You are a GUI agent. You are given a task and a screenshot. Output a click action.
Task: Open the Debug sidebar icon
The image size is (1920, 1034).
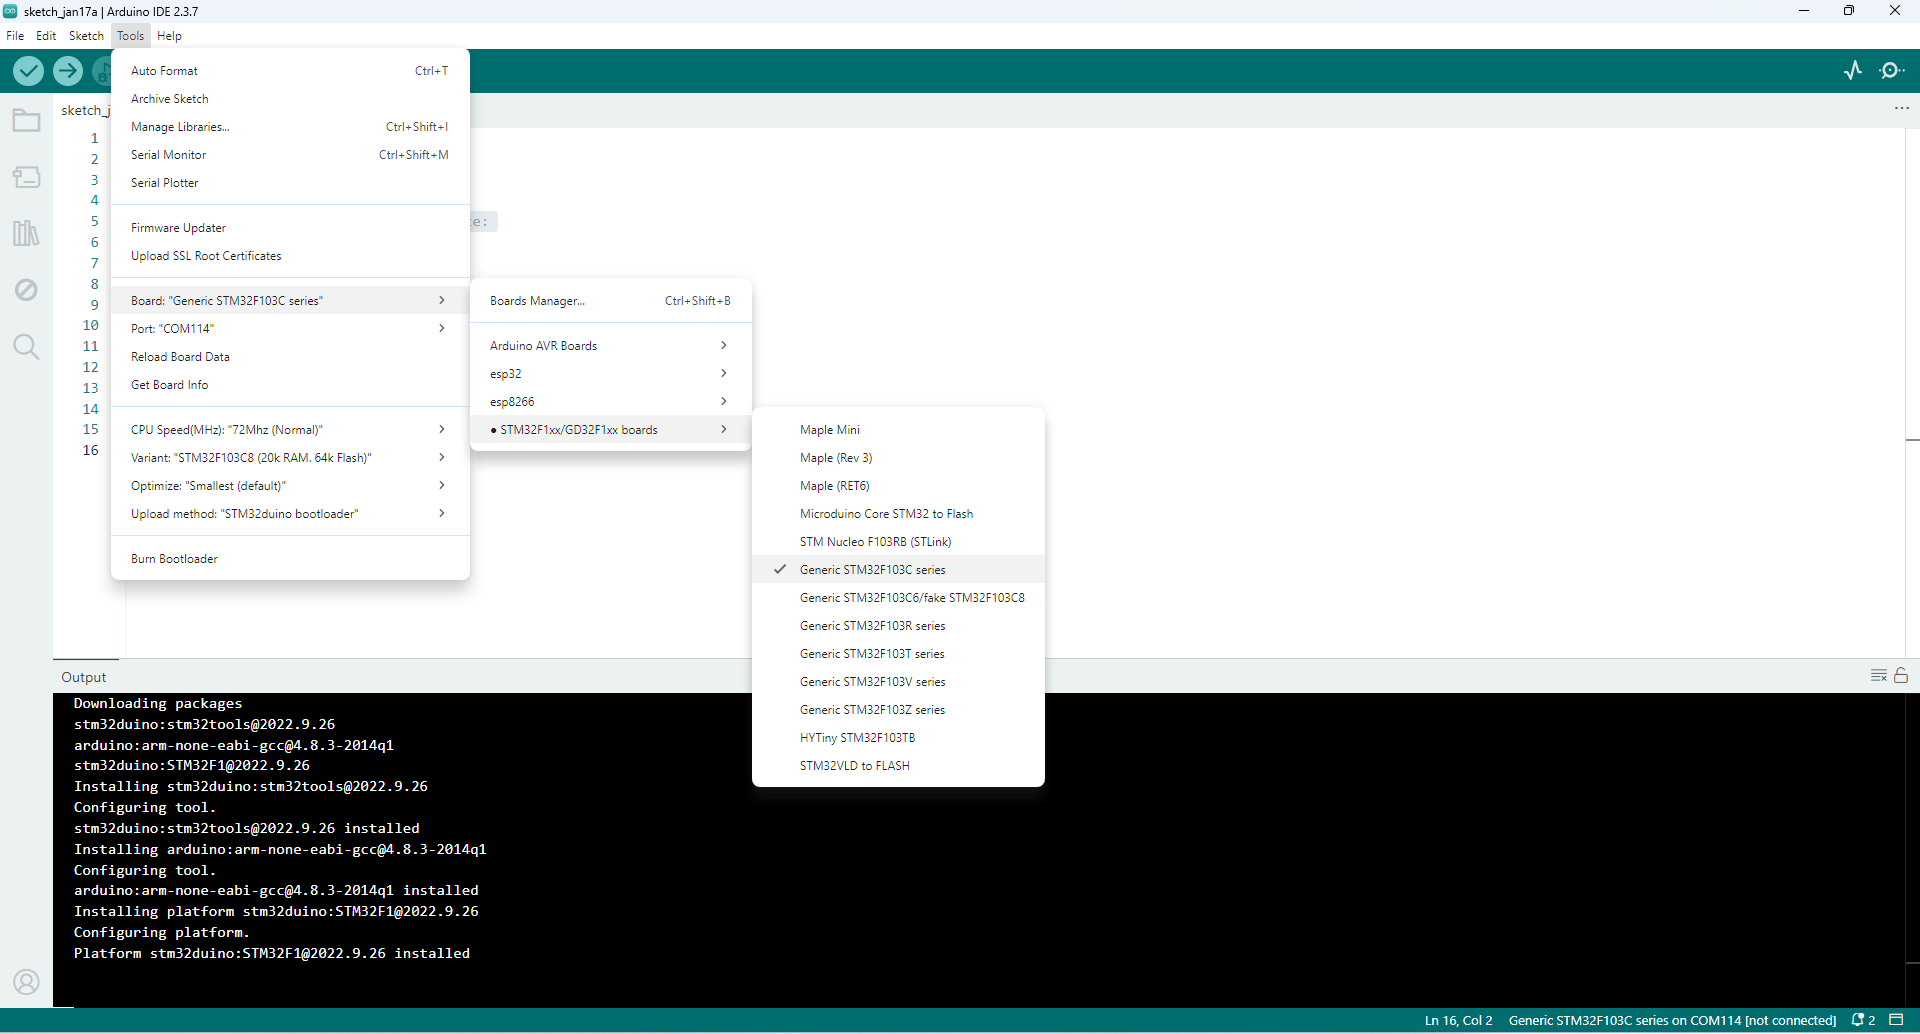point(26,290)
